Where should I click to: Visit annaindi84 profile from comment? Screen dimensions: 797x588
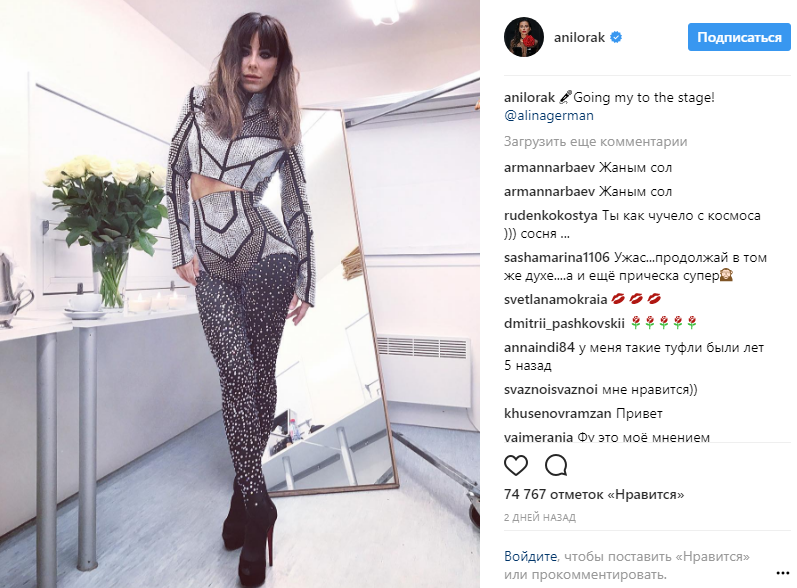click(539, 348)
